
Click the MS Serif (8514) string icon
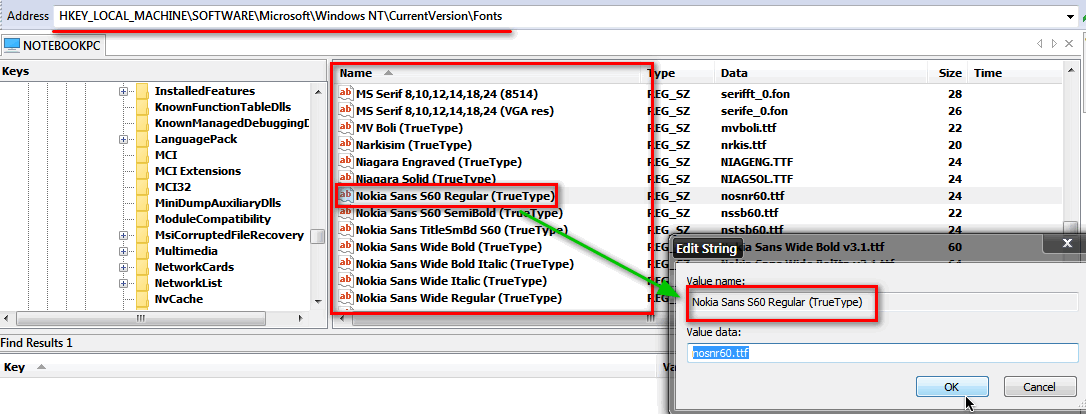click(x=346, y=93)
